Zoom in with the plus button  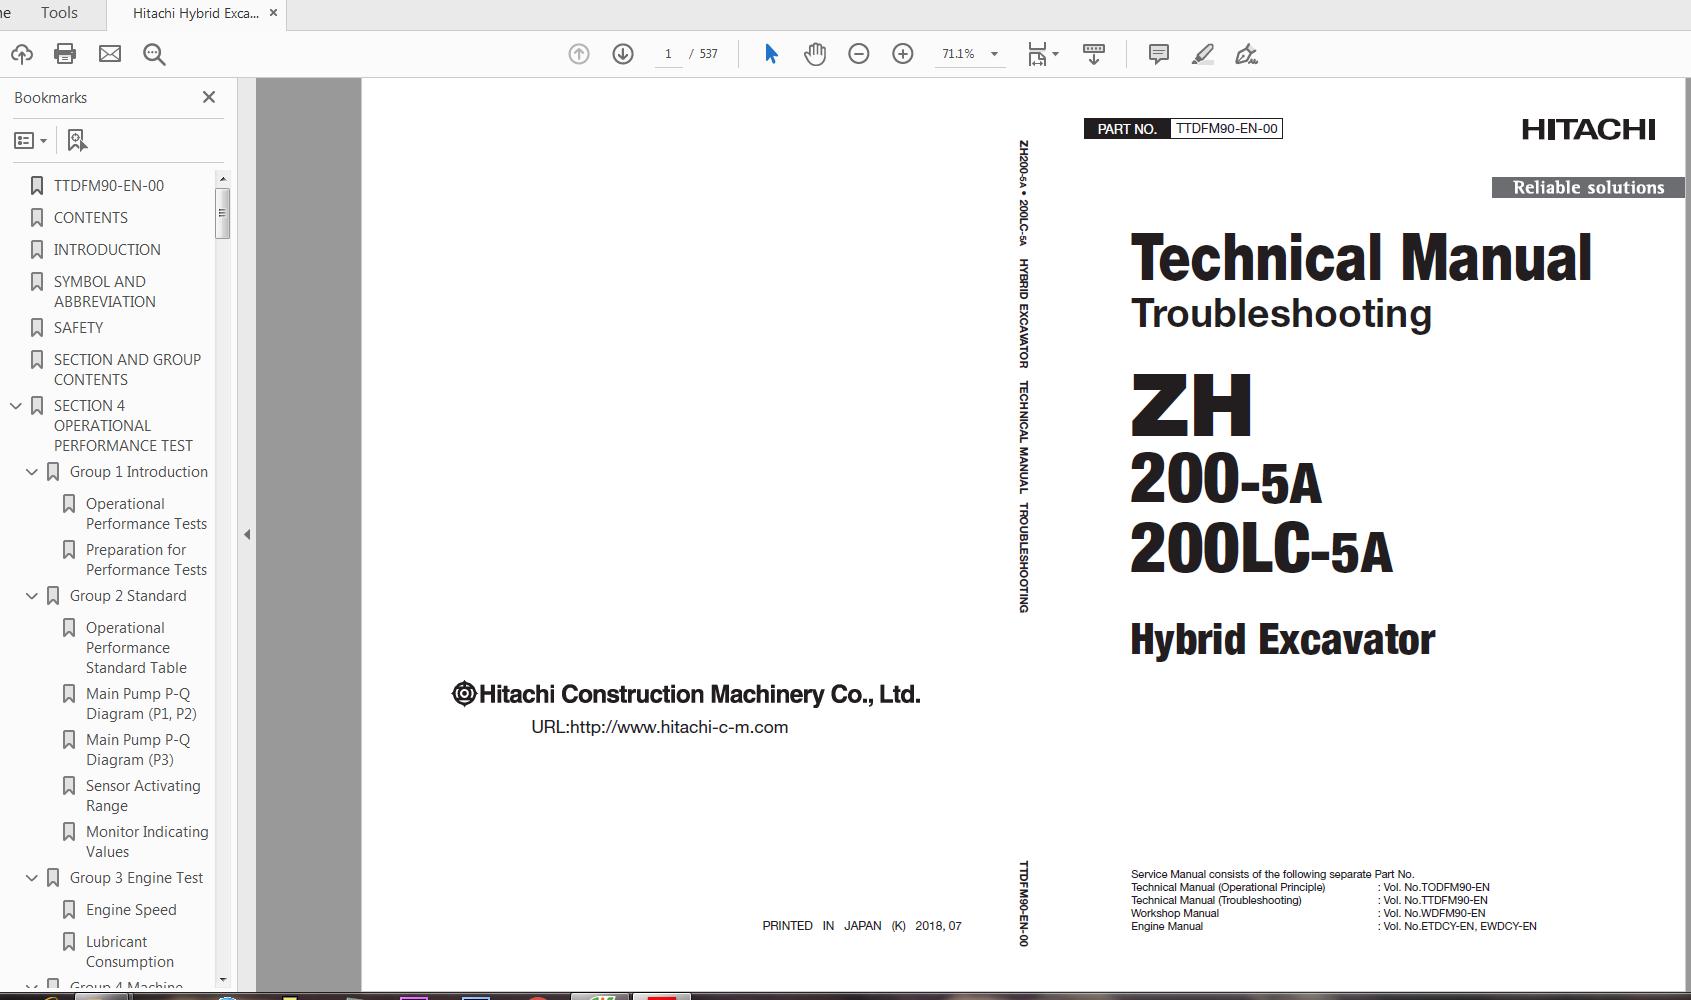[x=903, y=54]
